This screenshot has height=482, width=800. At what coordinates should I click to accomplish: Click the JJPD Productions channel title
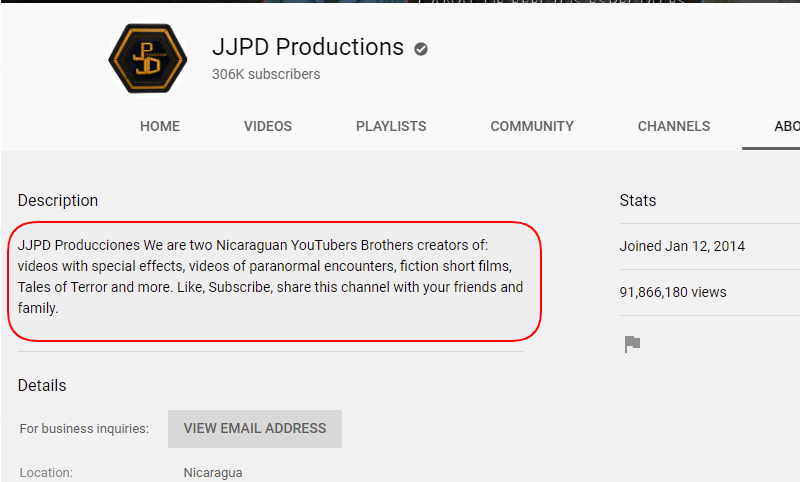tap(308, 47)
